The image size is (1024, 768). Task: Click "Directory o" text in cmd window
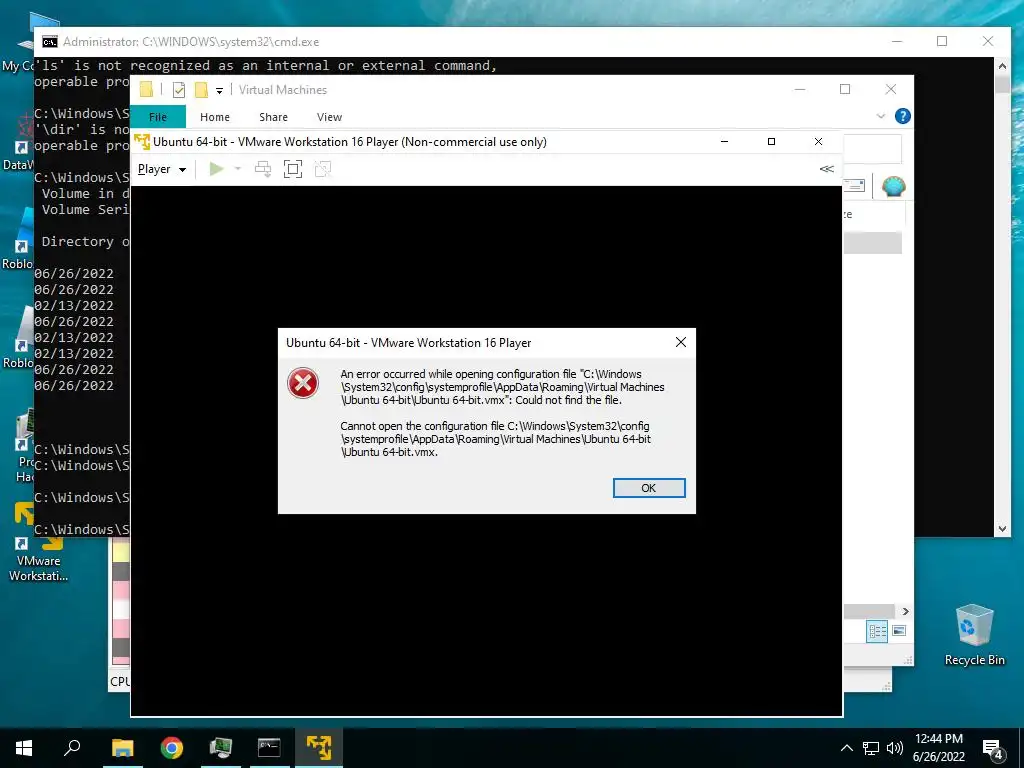point(86,242)
